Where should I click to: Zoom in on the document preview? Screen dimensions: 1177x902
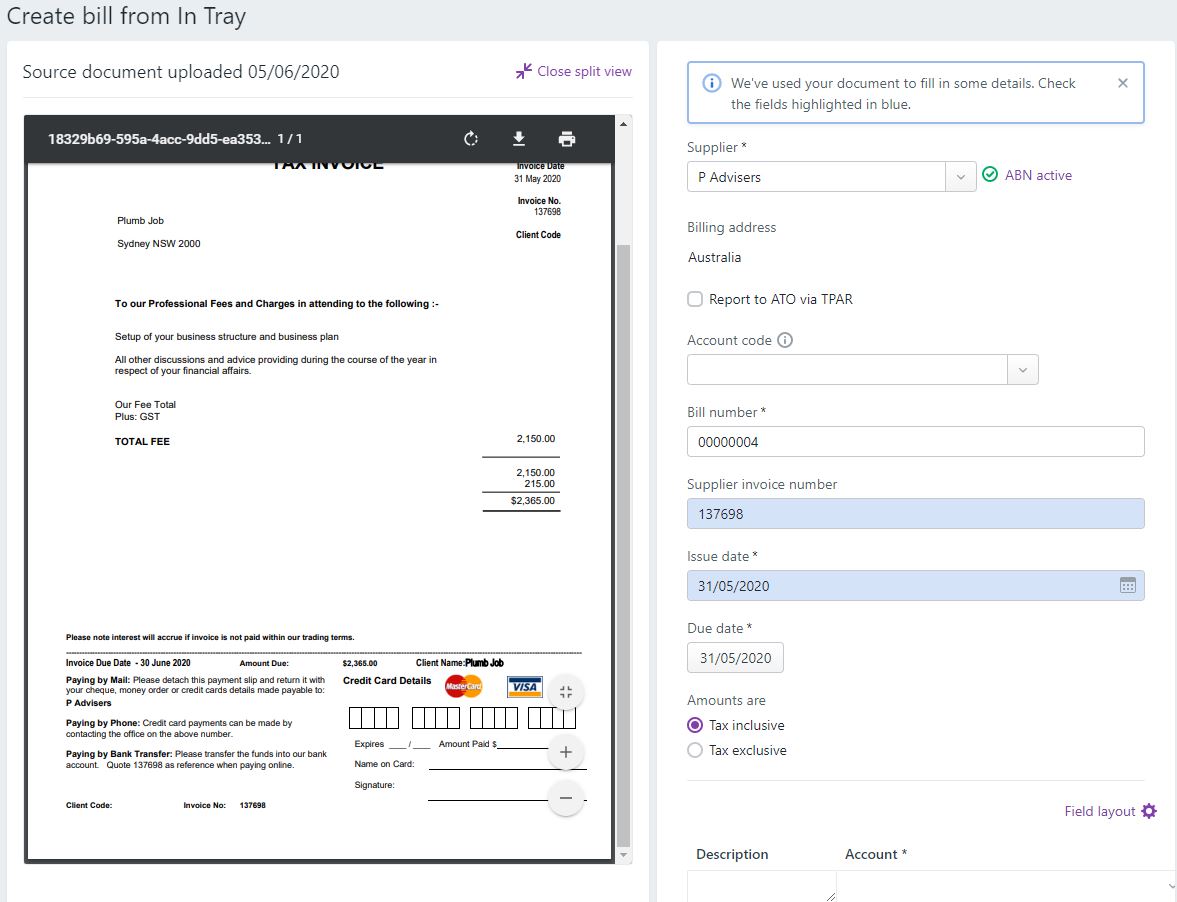[x=566, y=752]
